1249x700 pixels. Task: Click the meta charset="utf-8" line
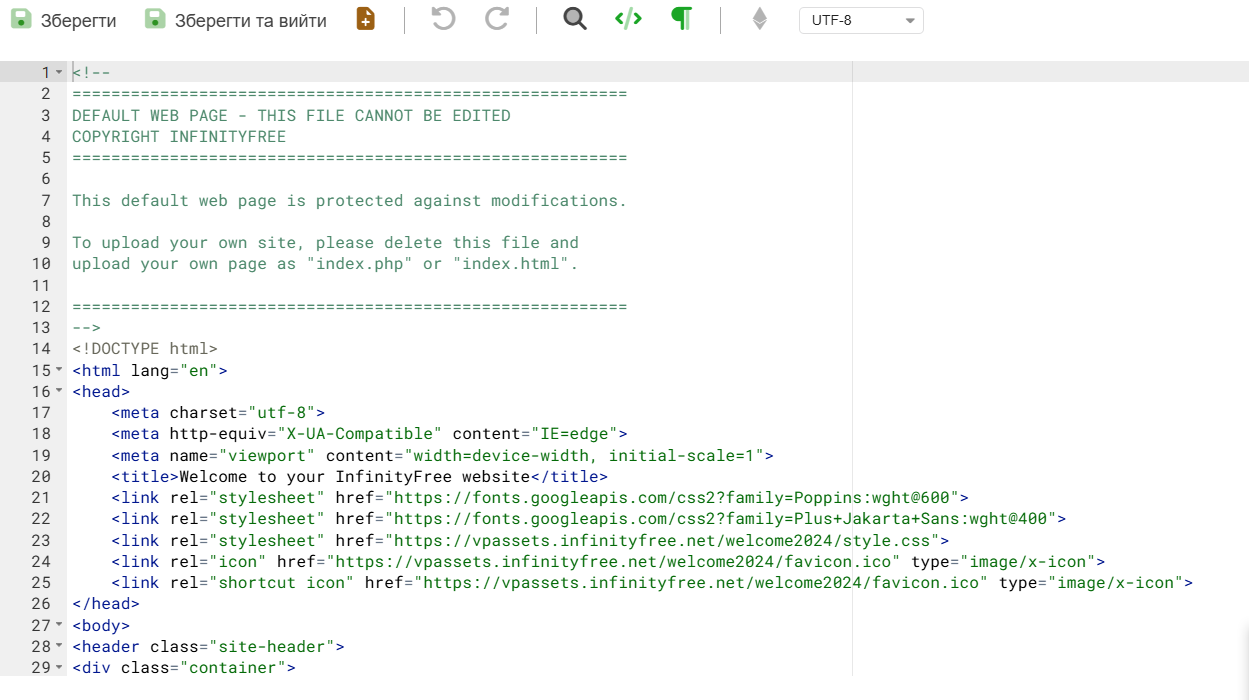pos(218,412)
